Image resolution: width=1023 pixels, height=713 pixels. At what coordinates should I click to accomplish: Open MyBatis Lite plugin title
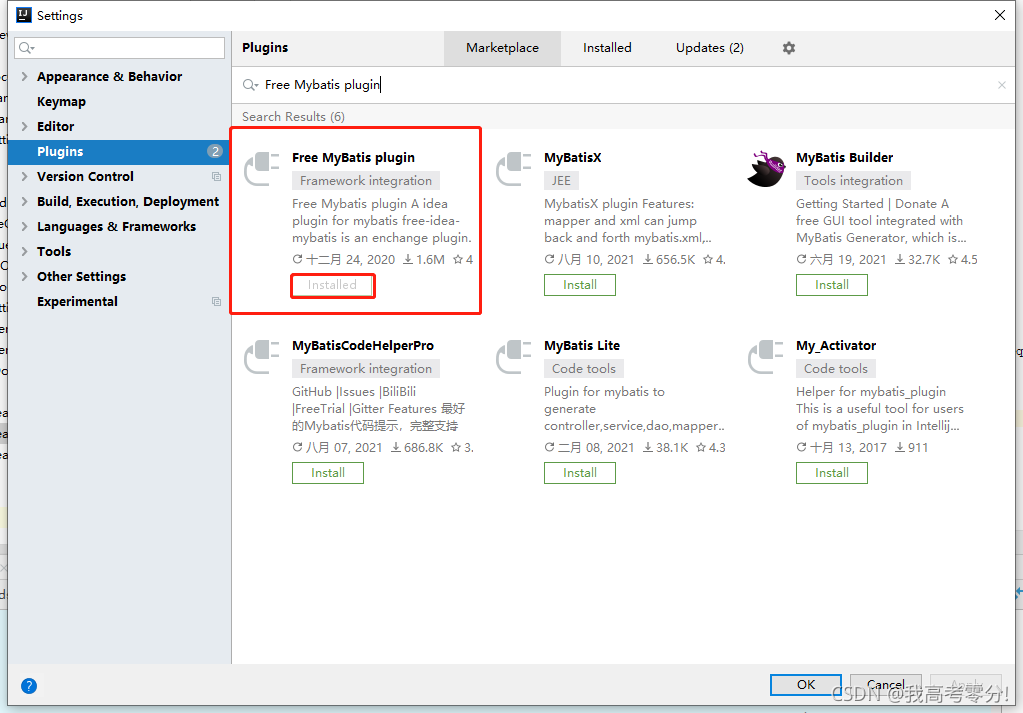582,346
